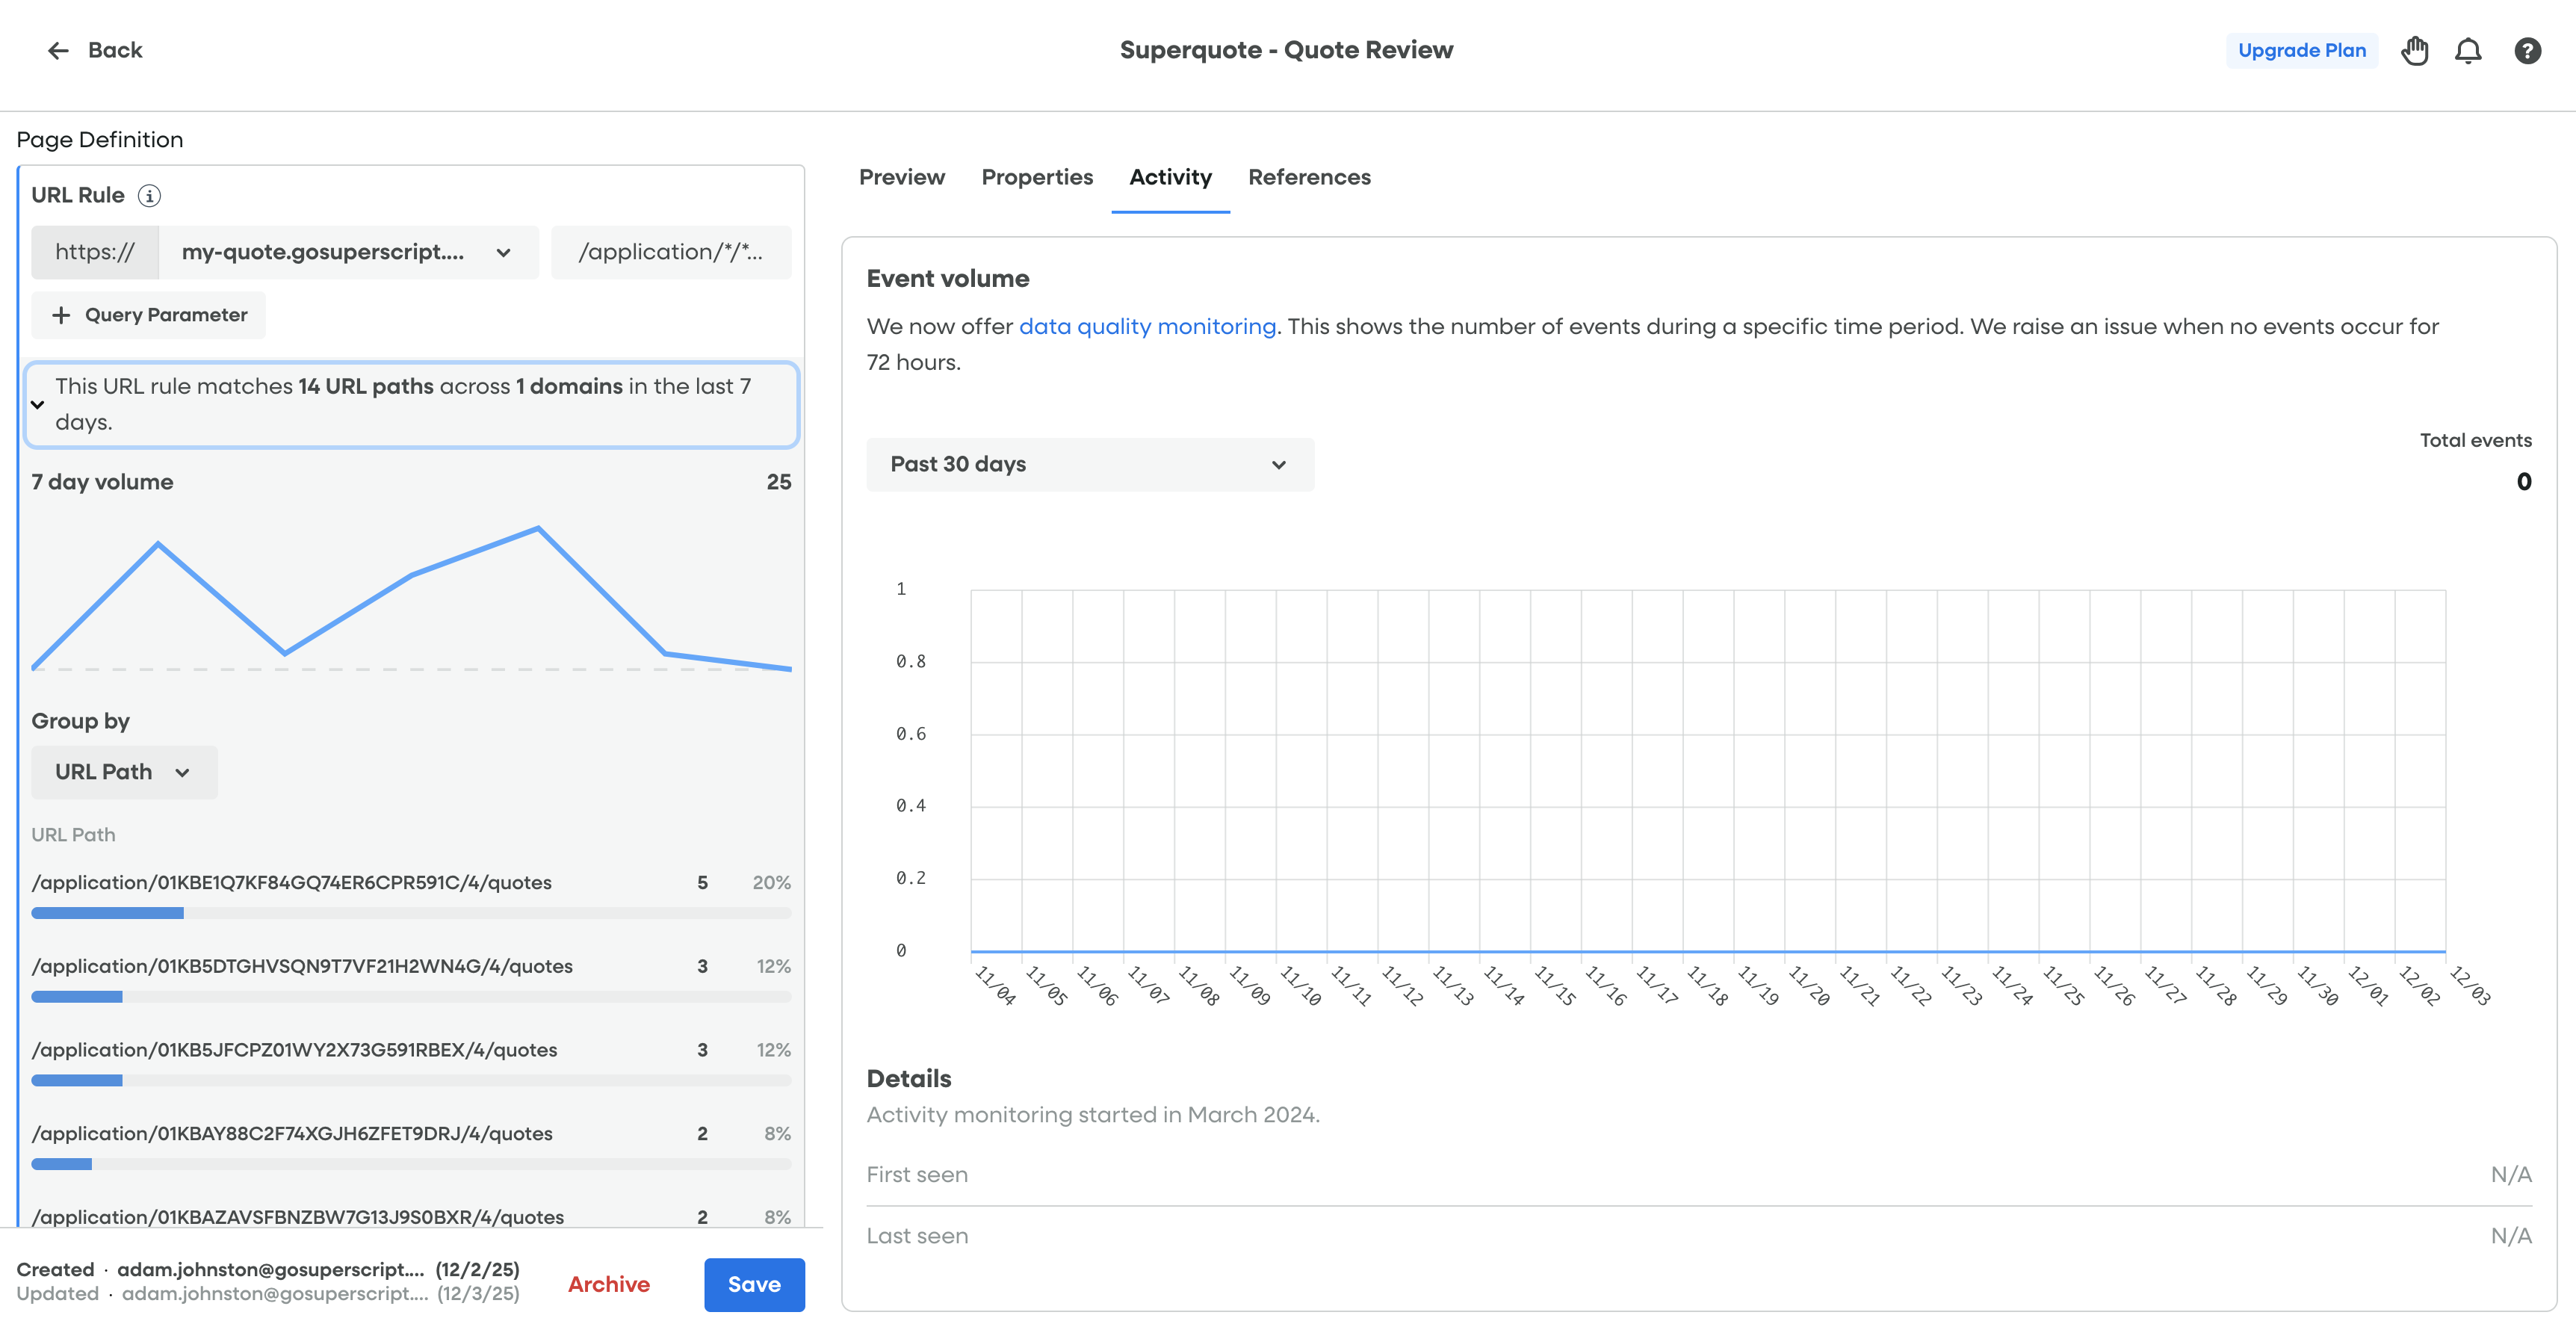Click the Archive button
2576x1327 pixels.
pyautogui.click(x=608, y=1285)
